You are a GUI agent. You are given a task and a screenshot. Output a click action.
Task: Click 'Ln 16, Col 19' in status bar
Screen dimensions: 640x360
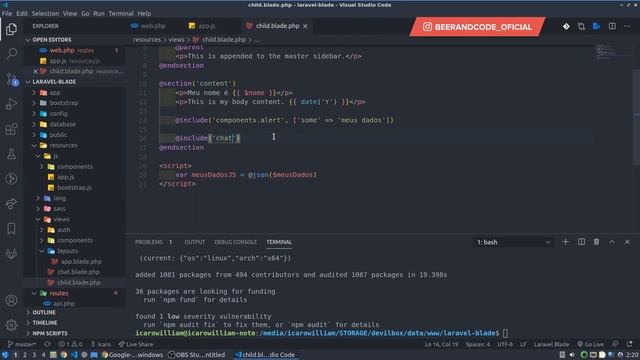[441, 344]
